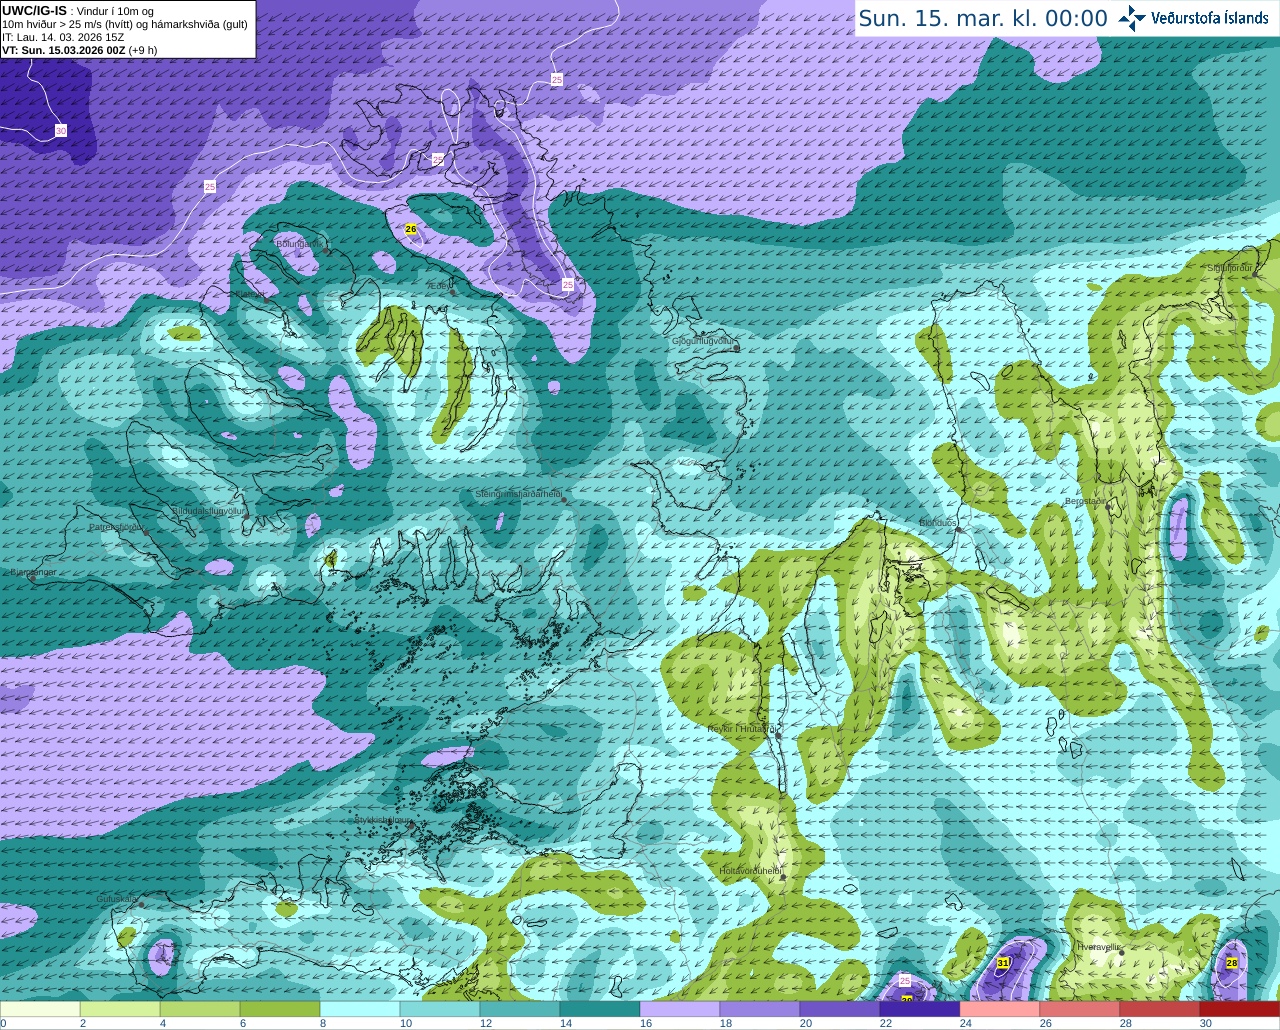The width and height of the screenshot is (1280, 1030).
Task: Click the Gufuskálar station label
Action: (x=117, y=899)
